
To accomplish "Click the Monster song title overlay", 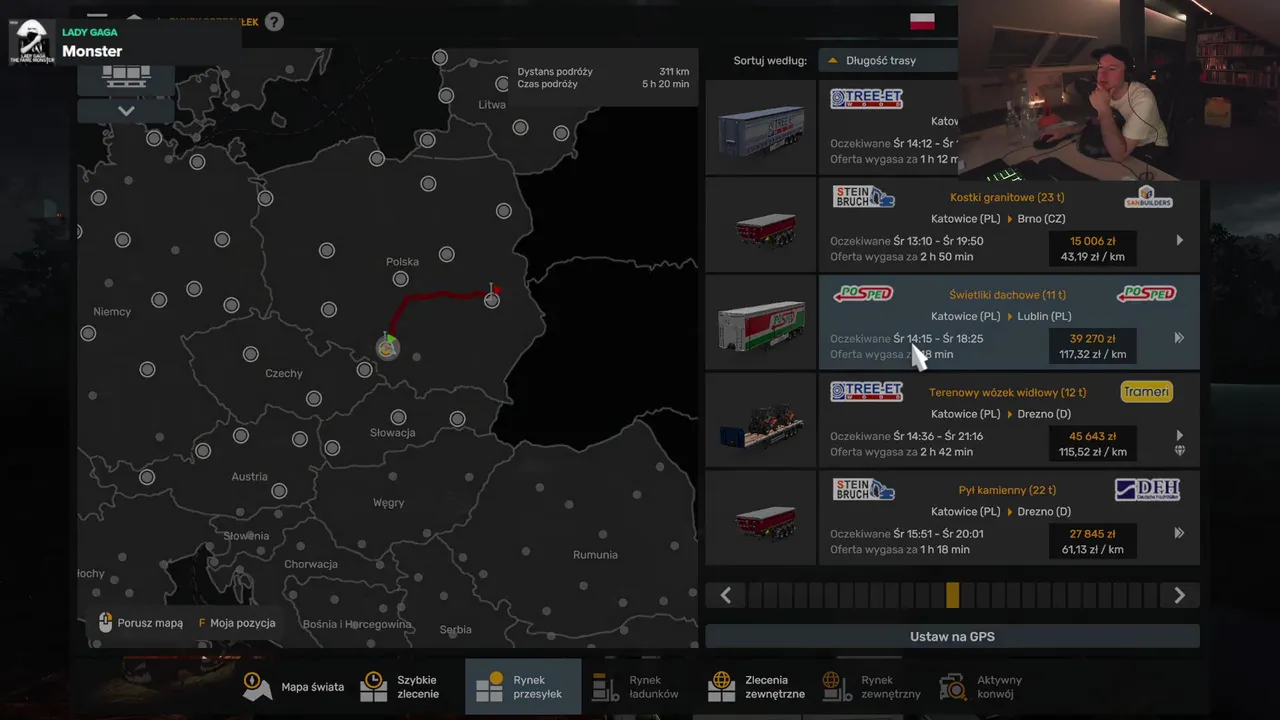I will [92, 51].
